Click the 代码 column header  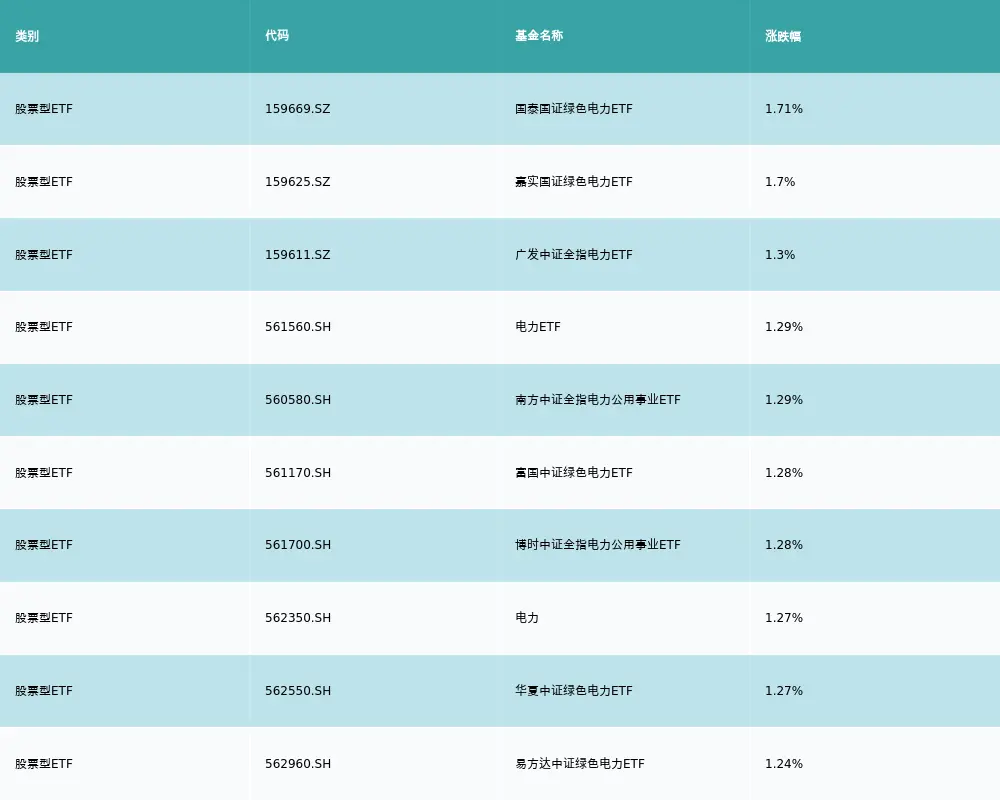point(277,36)
